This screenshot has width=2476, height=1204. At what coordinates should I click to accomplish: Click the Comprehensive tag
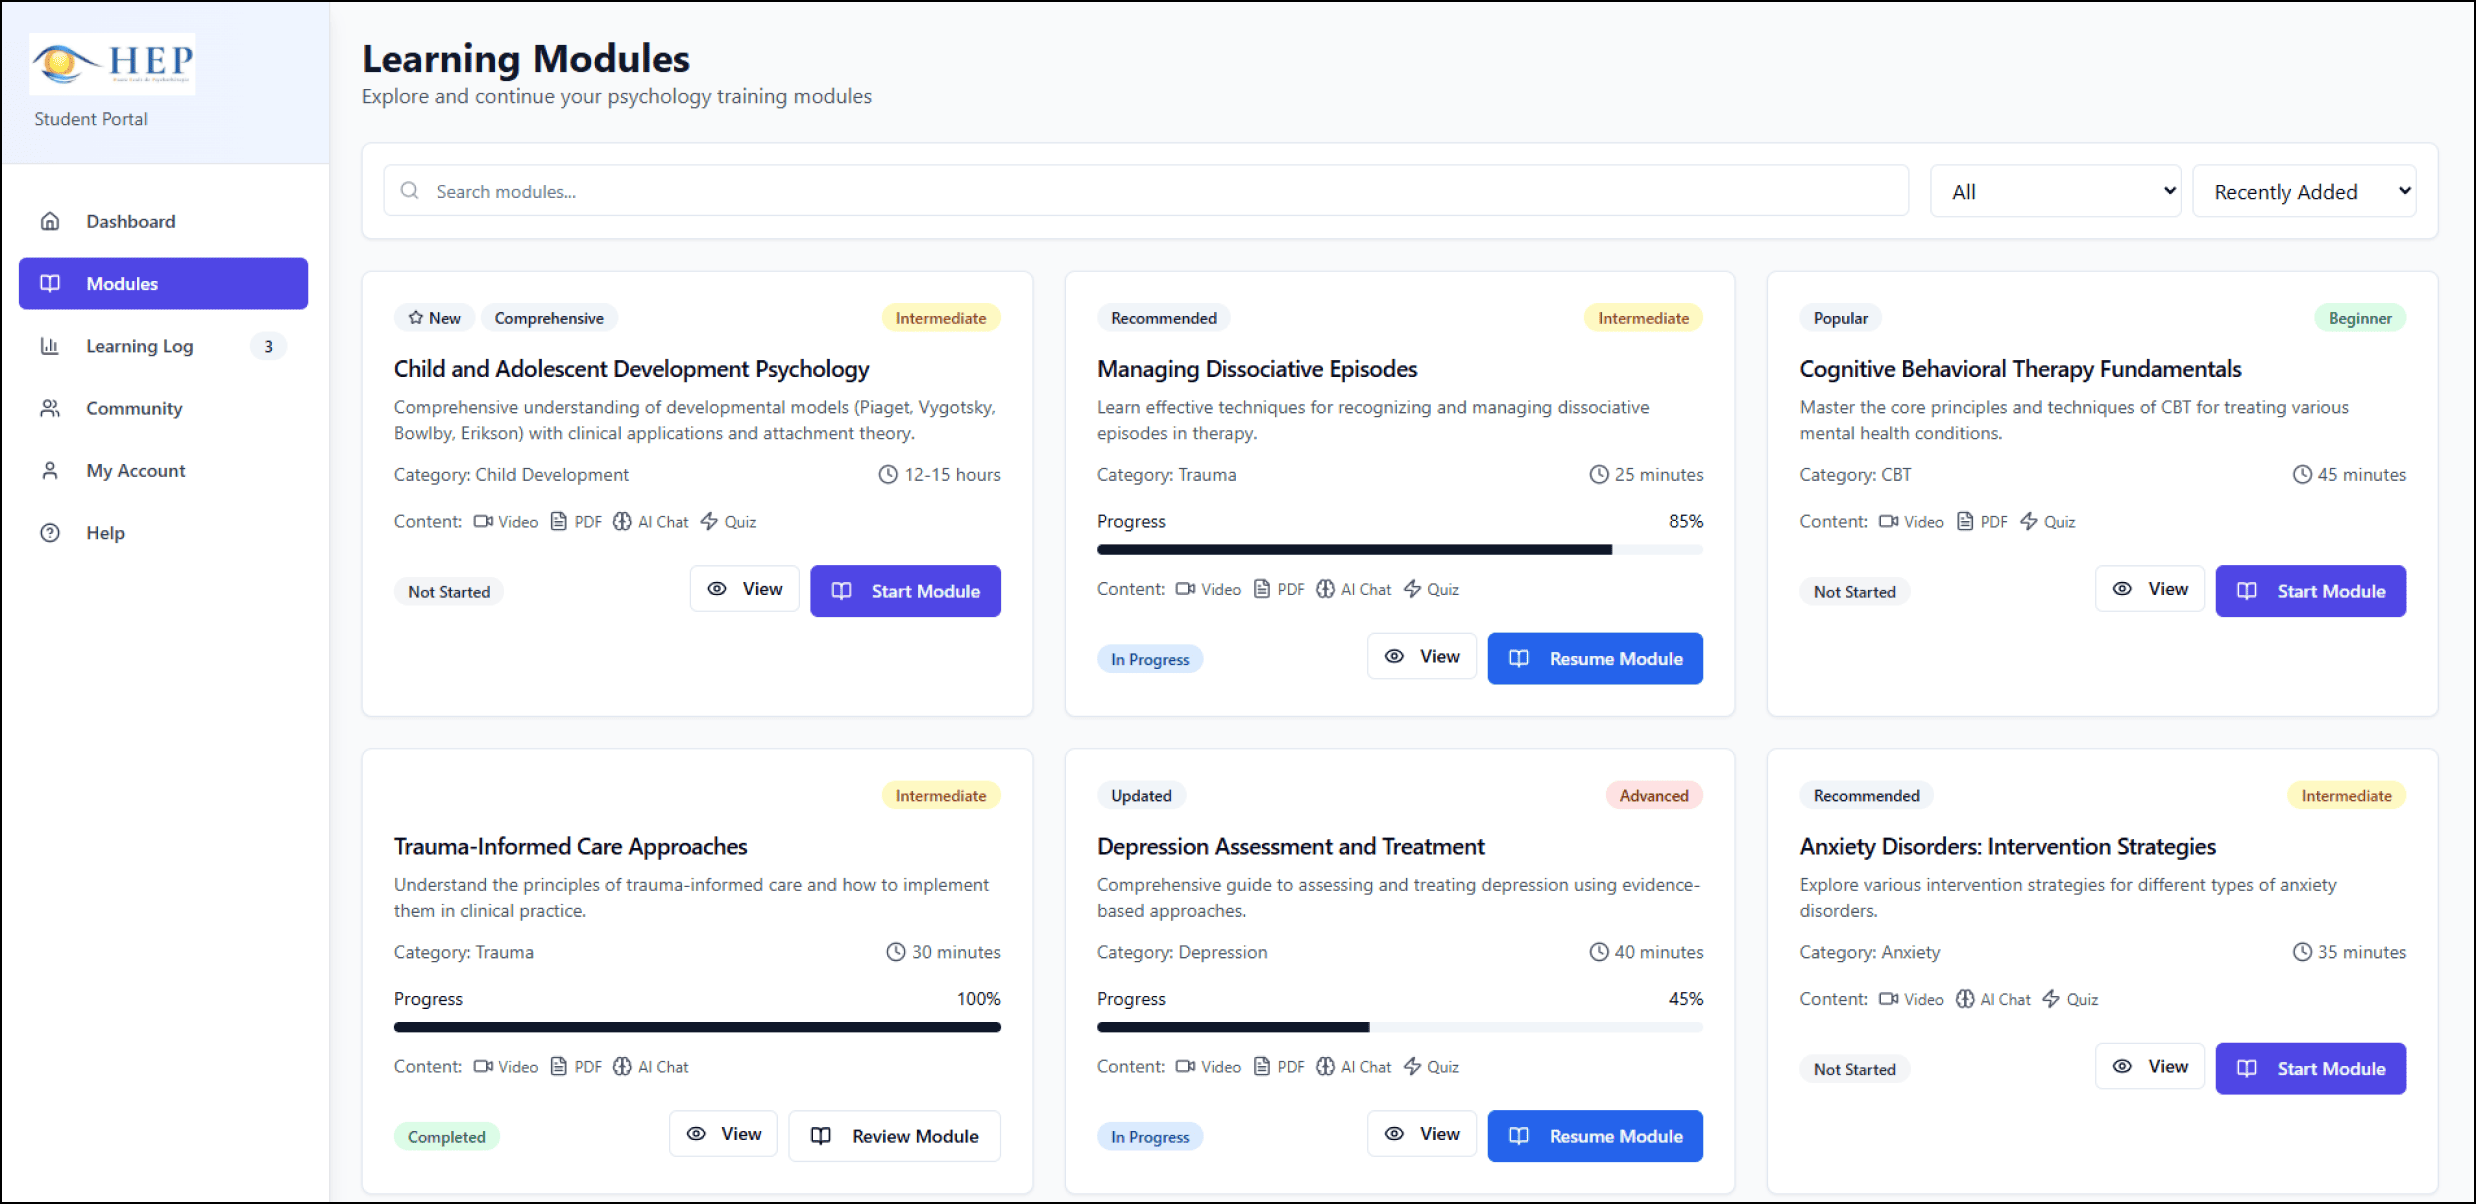[x=549, y=318]
